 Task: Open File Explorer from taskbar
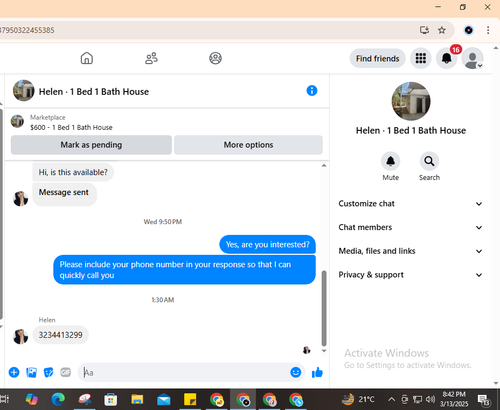pyautogui.click(x=137, y=399)
